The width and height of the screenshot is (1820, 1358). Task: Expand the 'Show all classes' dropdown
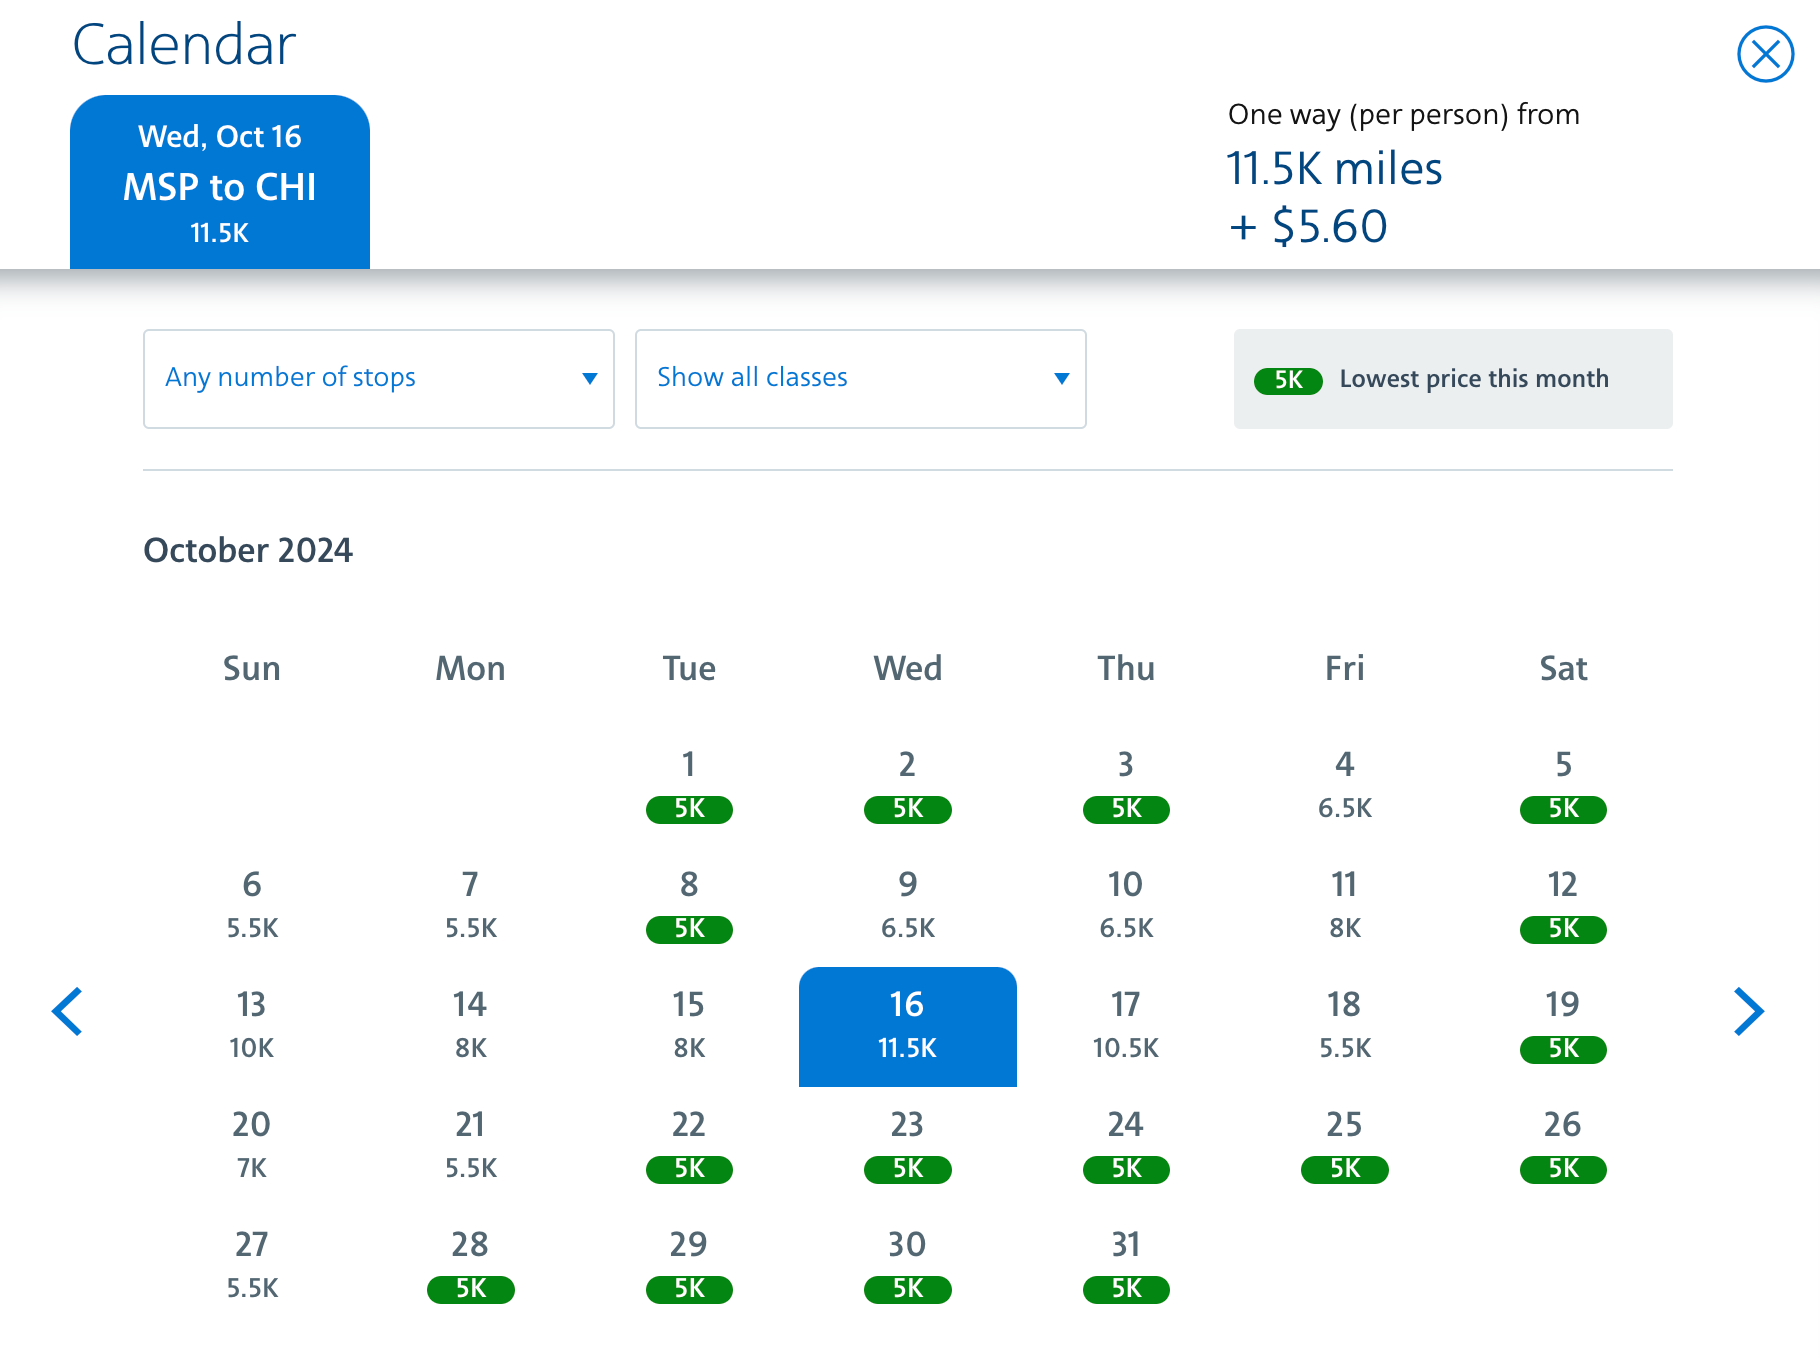point(860,378)
